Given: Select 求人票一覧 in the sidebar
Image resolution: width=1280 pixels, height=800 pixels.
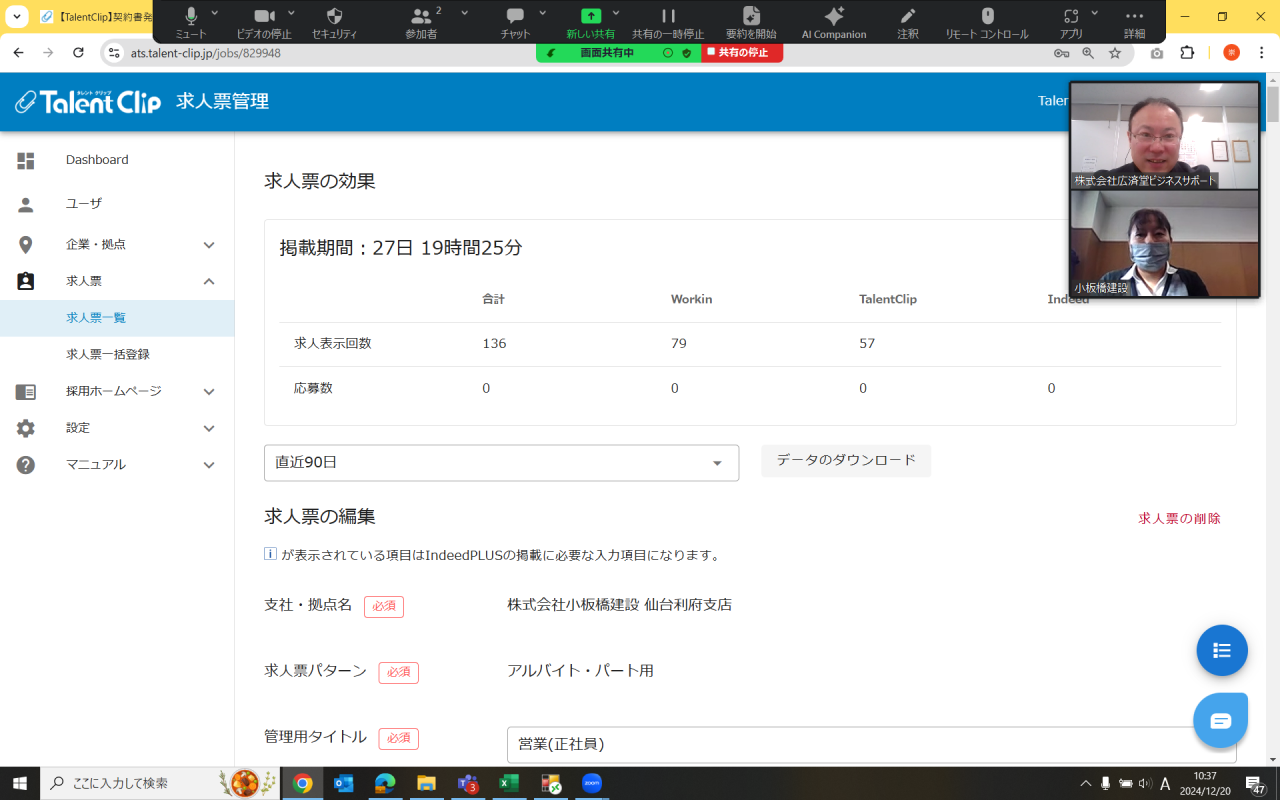Looking at the screenshot, I should point(117,318).
